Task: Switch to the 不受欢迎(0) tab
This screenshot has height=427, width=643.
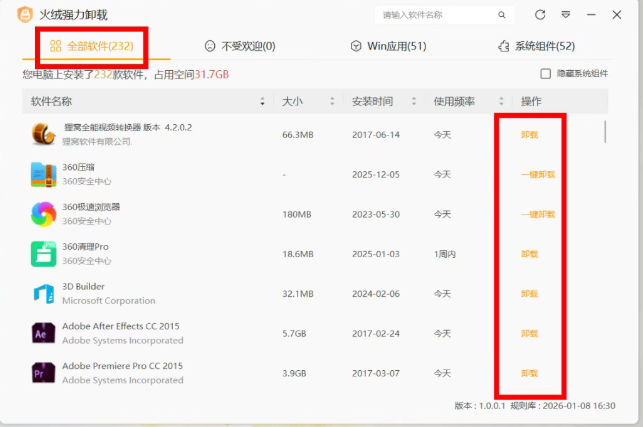Action: (x=239, y=47)
